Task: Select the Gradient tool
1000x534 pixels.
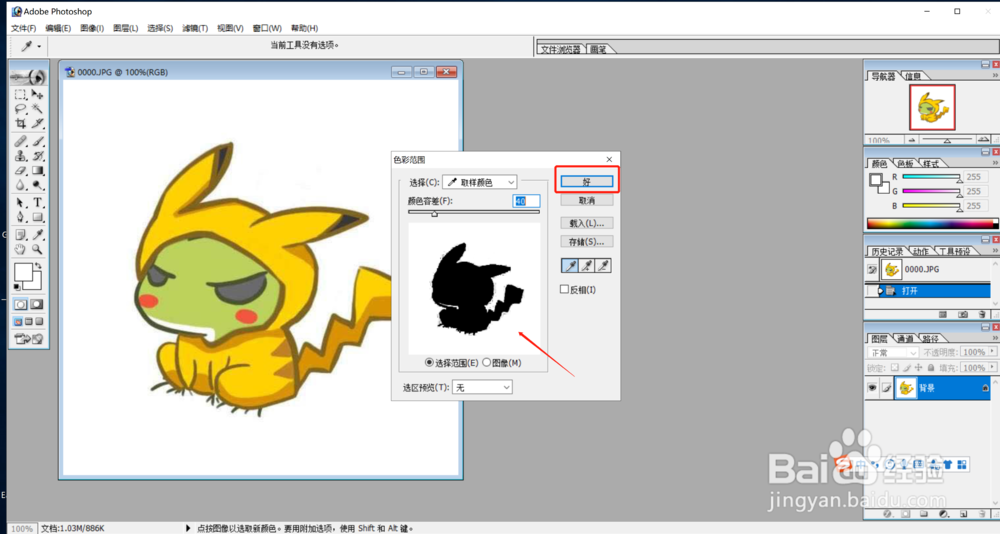Action: click(x=38, y=170)
